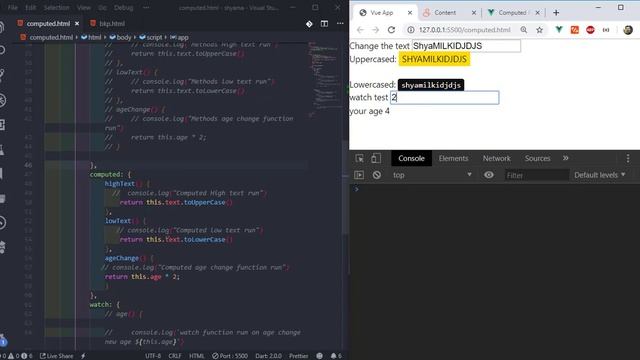
Task: Click the black shyamilkidjdjs lowercased label
Action: [431, 85]
